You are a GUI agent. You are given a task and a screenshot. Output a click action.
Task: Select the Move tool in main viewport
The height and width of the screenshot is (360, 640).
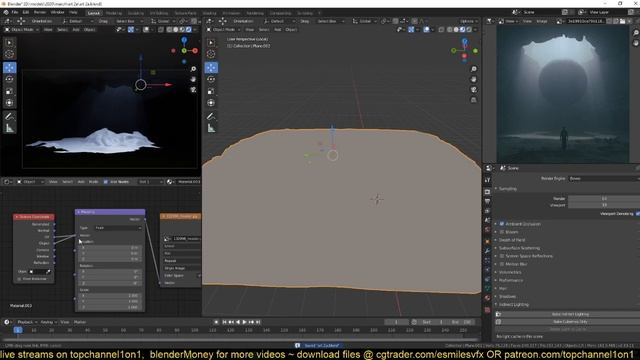coord(211,67)
